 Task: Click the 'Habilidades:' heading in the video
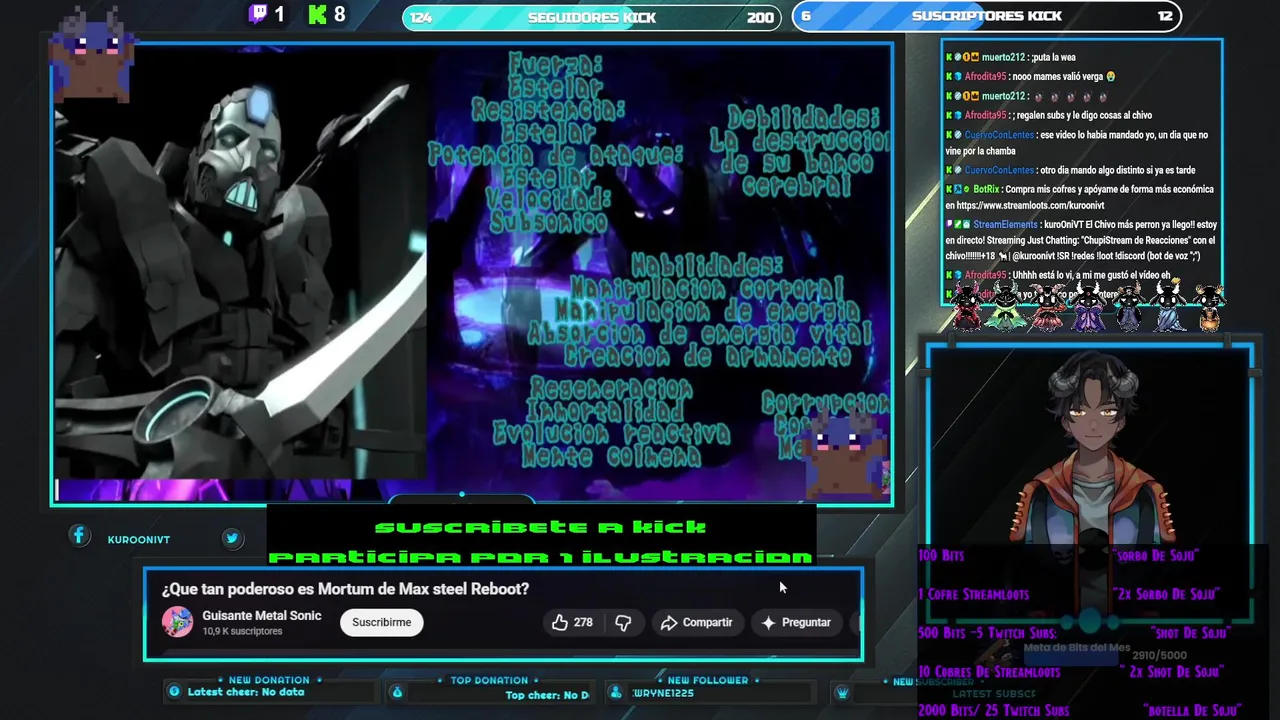coord(706,265)
